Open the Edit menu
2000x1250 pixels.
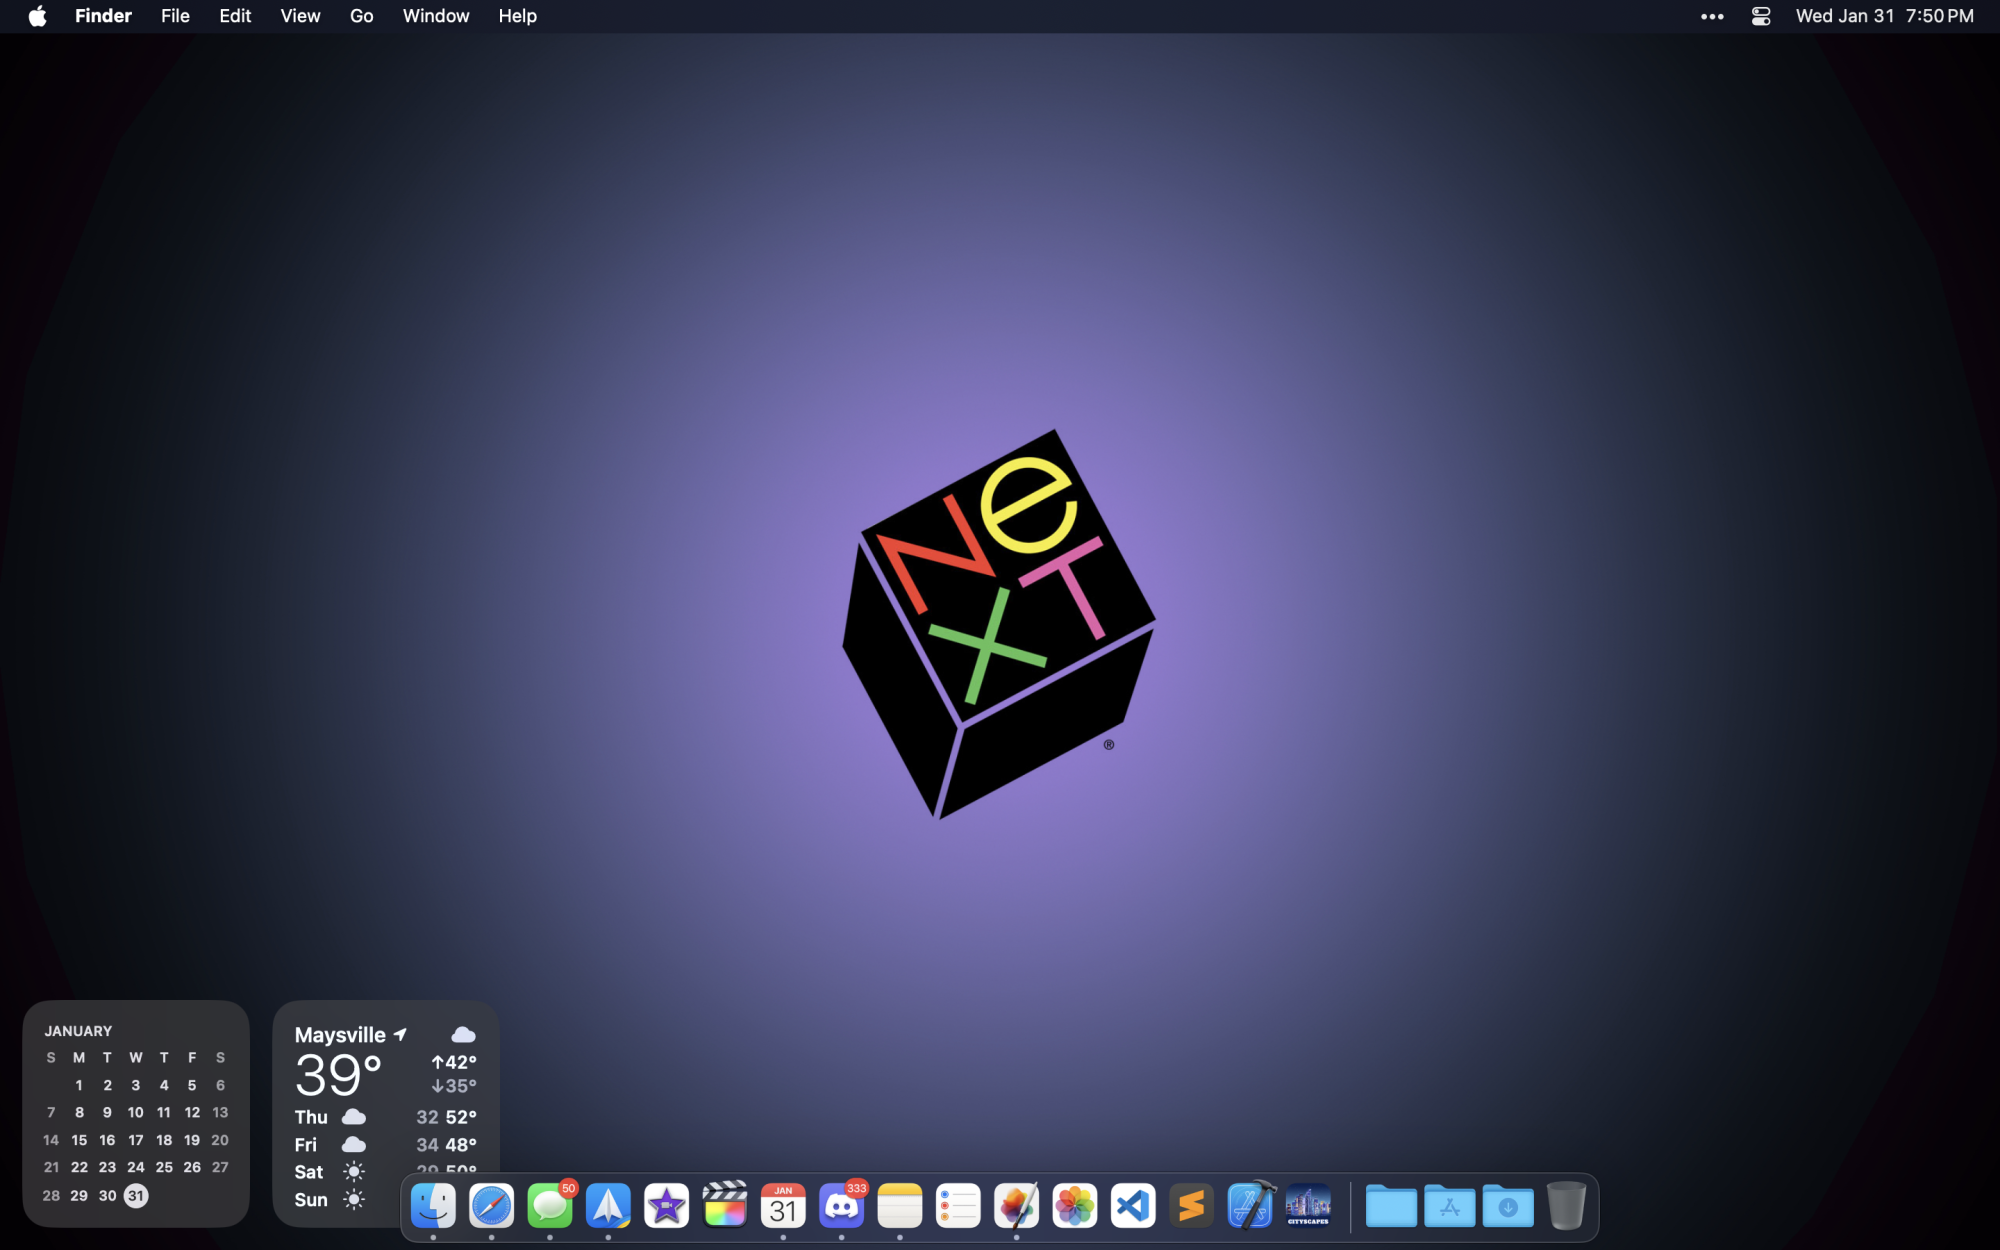pos(235,16)
